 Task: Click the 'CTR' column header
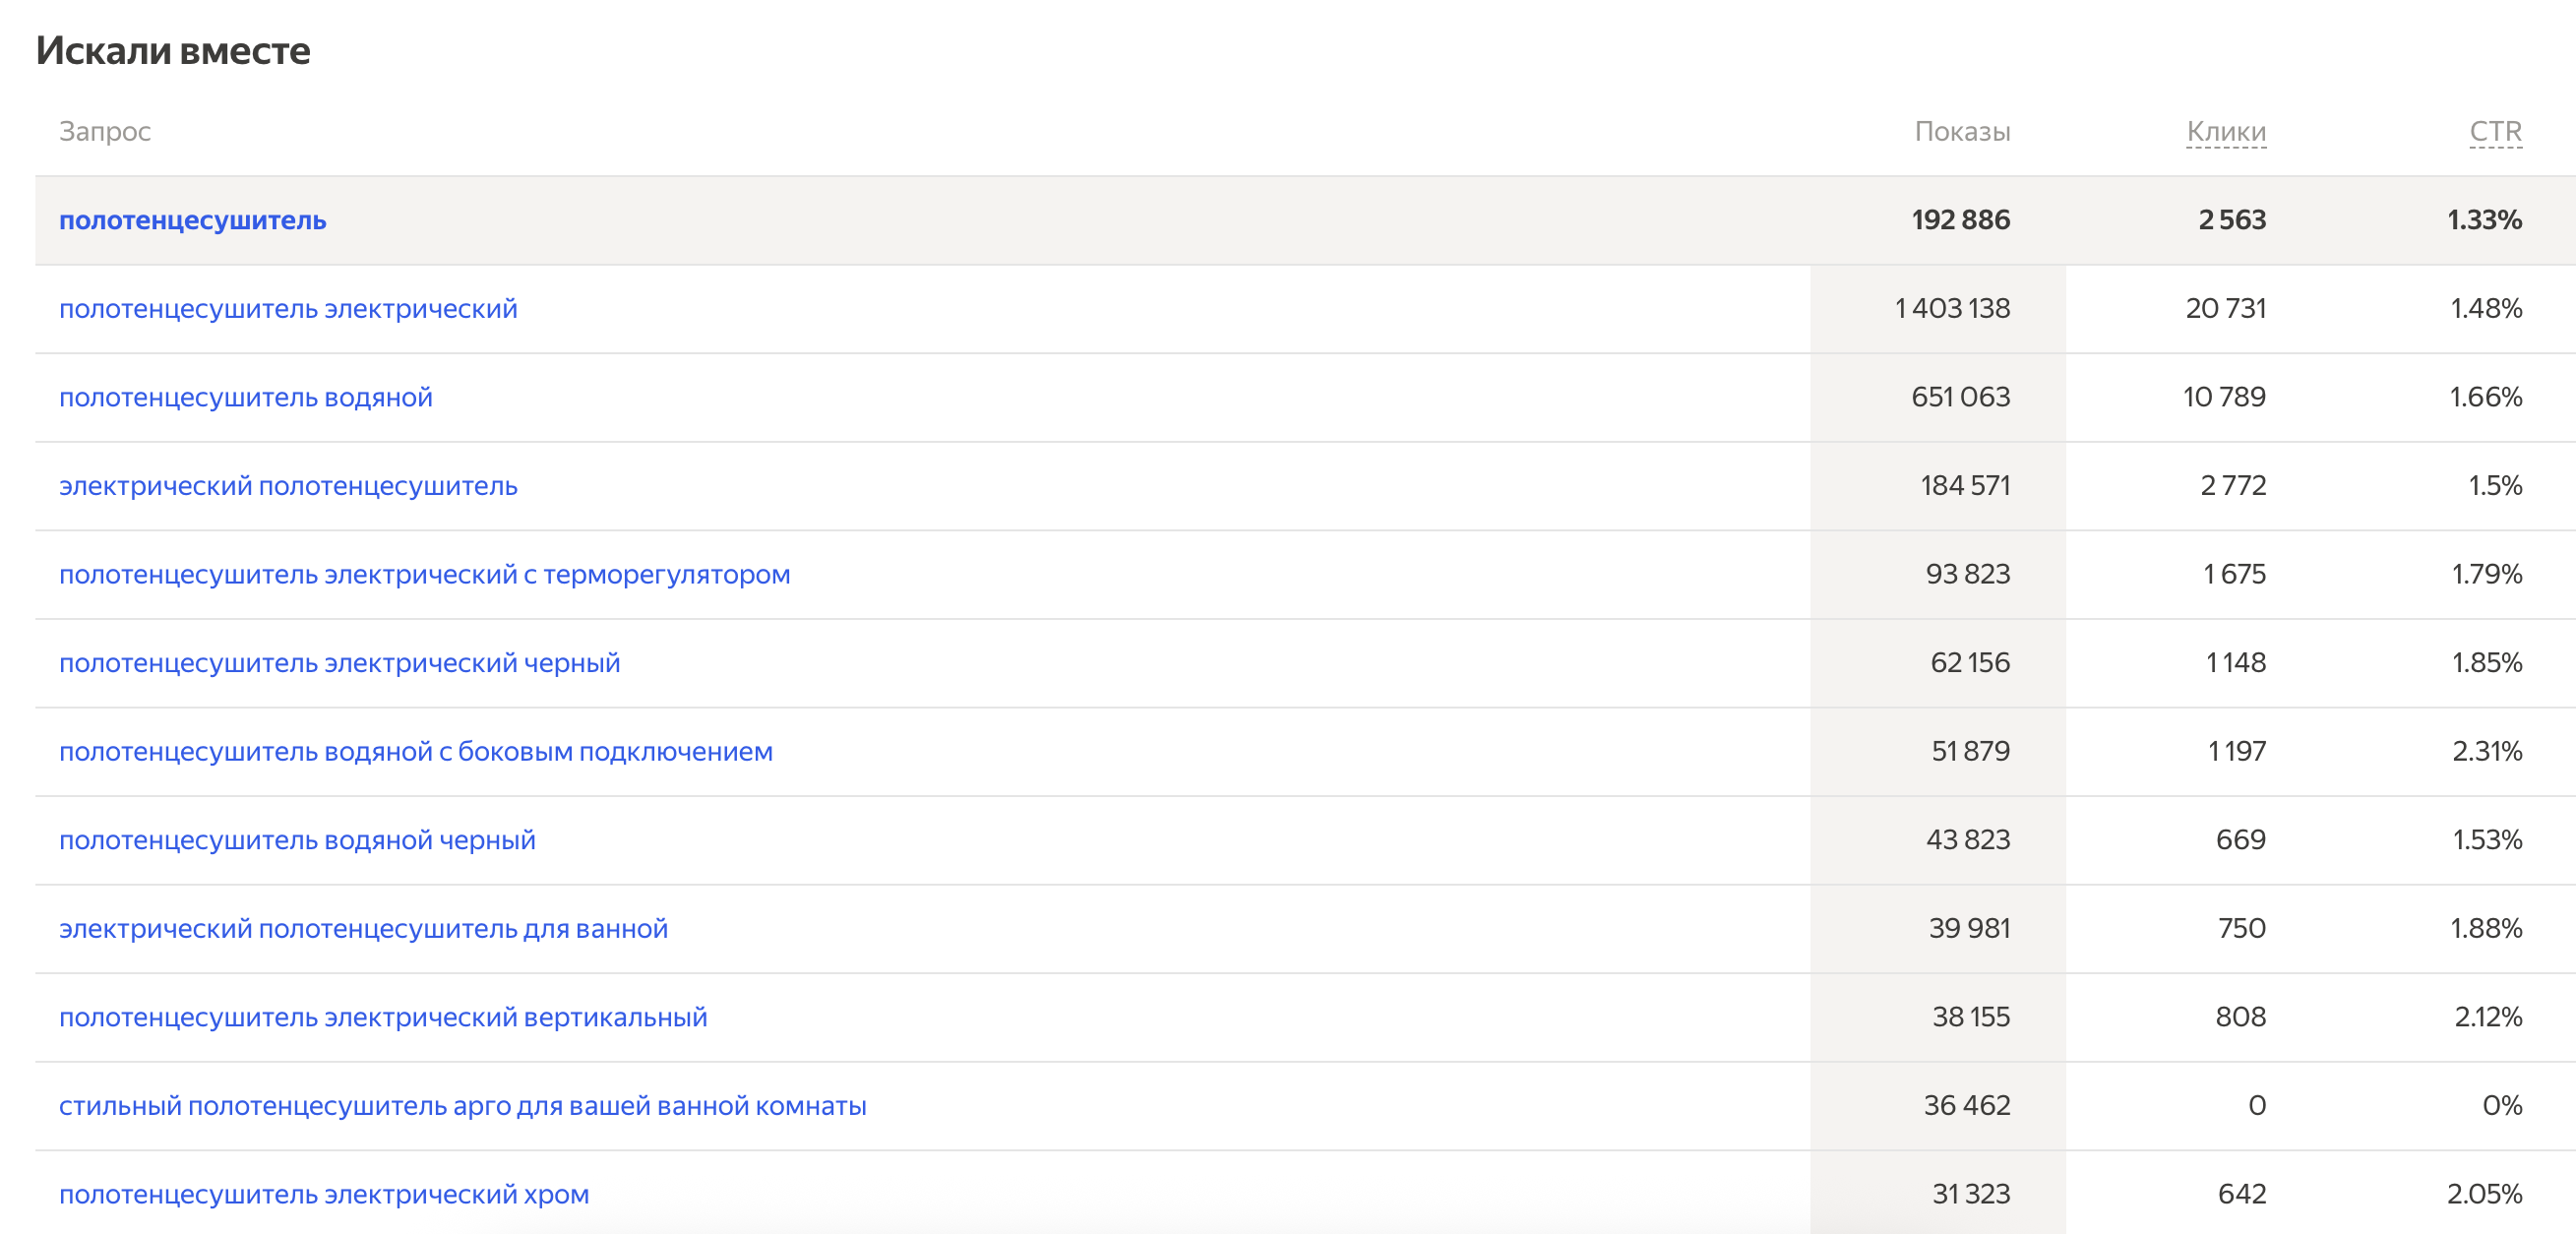2496,132
